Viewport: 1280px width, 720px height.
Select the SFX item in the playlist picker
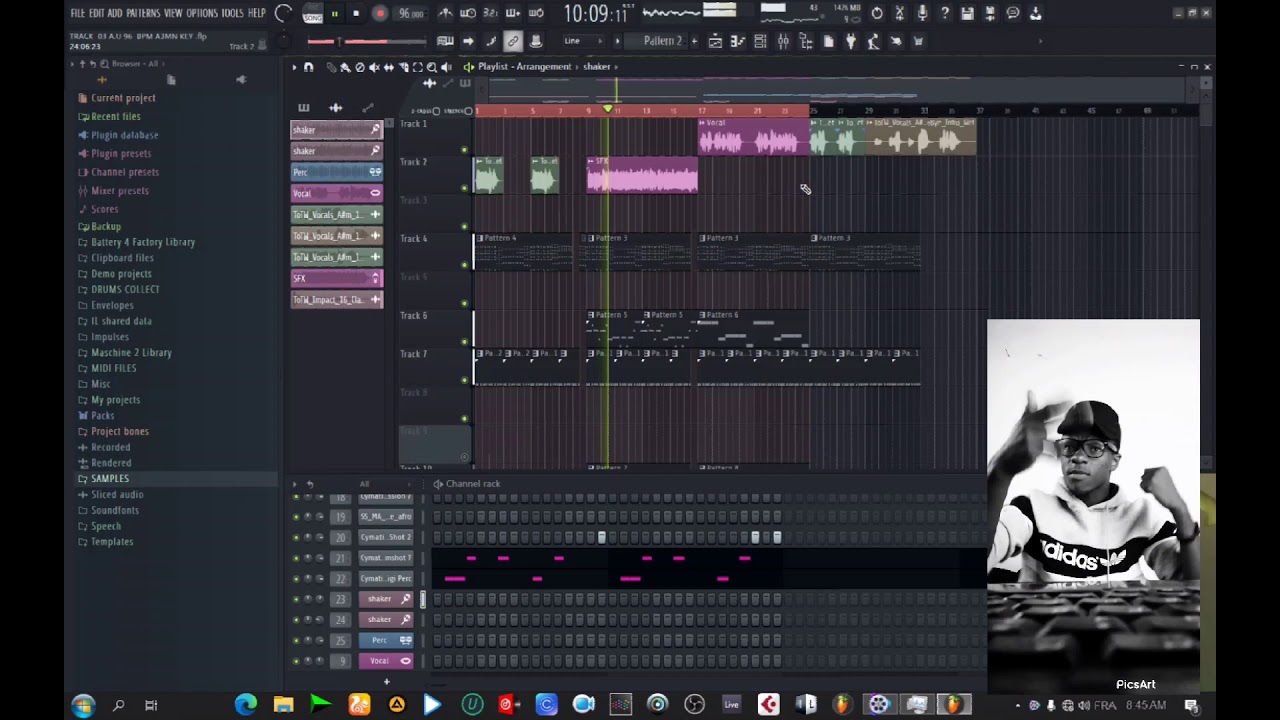[336, 278]
